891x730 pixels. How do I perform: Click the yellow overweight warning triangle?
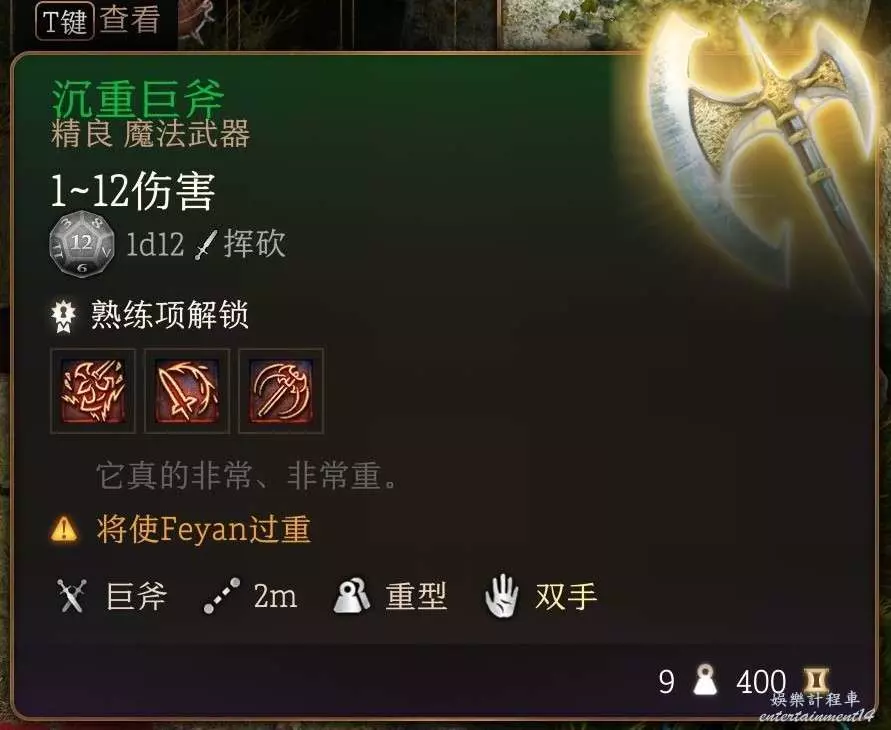click(64, 529)
